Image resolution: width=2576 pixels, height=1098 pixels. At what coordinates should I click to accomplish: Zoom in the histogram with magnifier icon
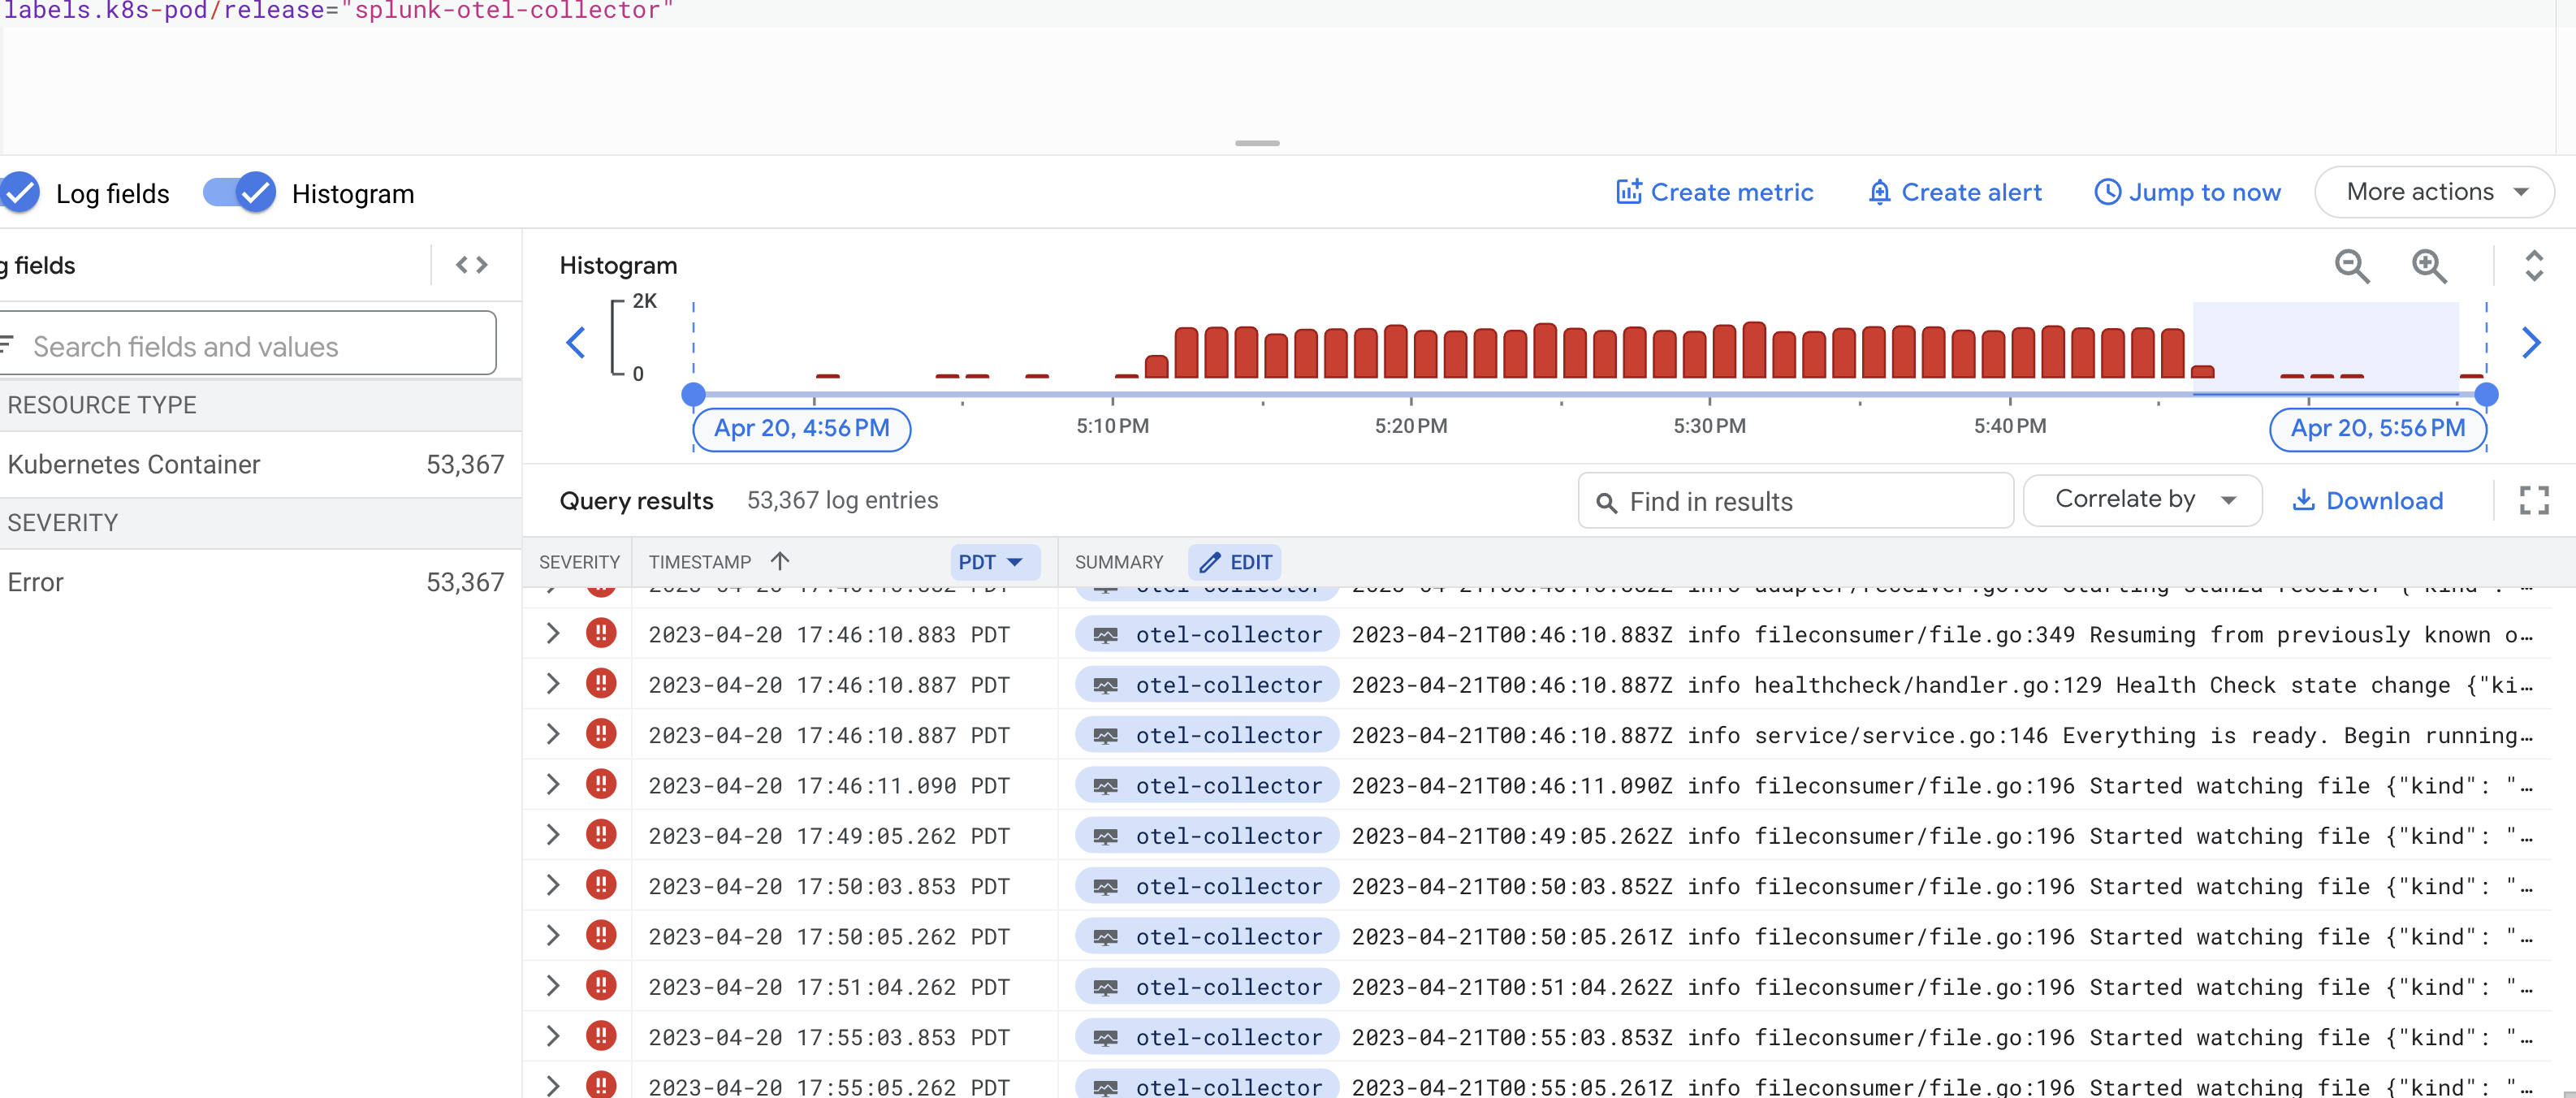(2430, 266)
